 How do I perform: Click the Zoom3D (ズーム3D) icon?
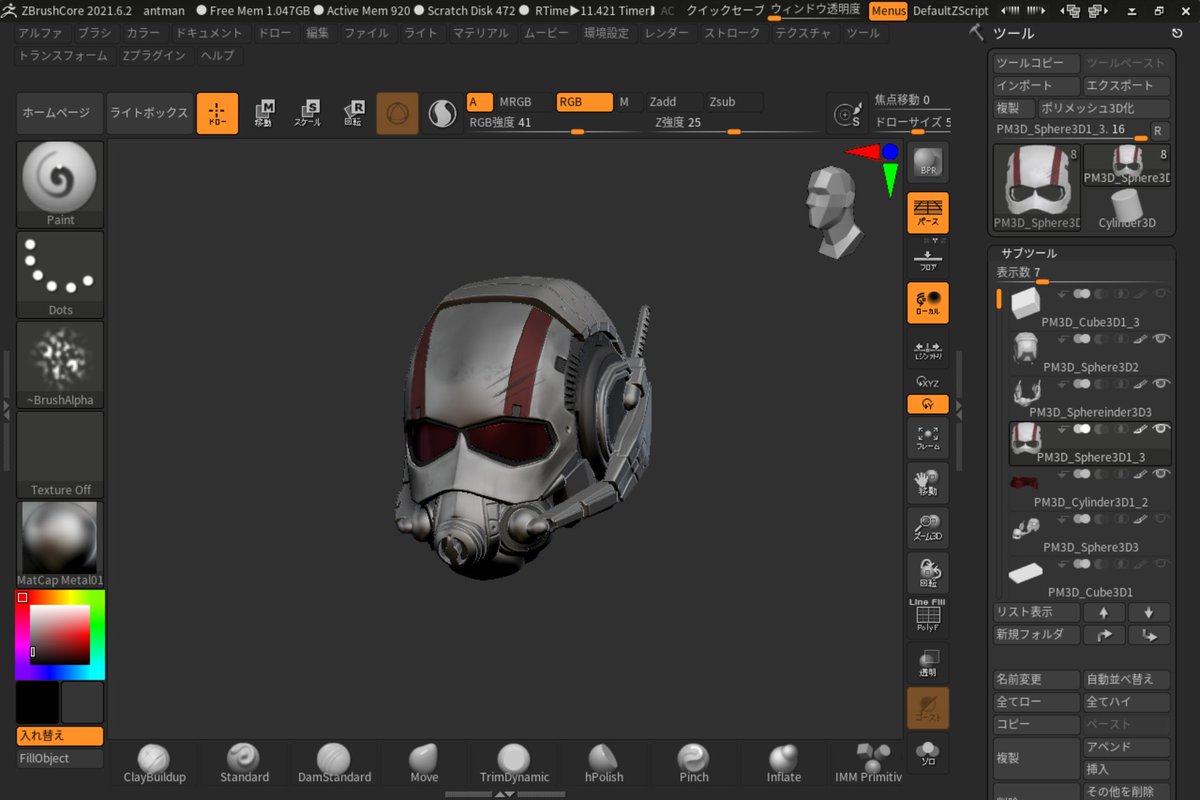tap(927, 527)
